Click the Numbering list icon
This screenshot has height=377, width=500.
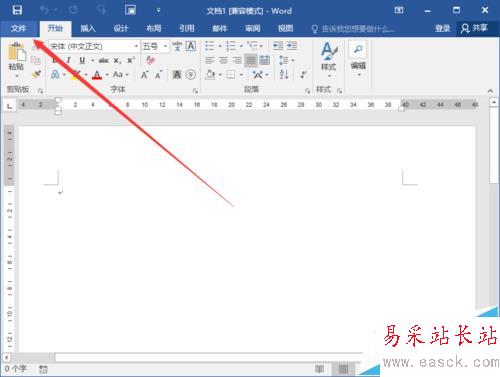(231, 46)
